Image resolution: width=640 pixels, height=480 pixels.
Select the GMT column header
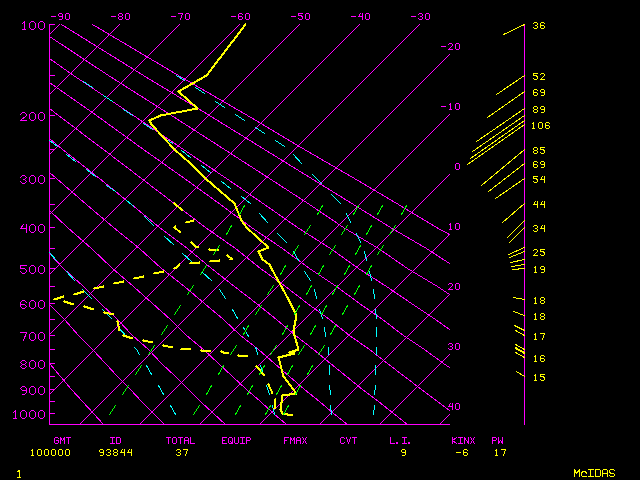point(63,440)
